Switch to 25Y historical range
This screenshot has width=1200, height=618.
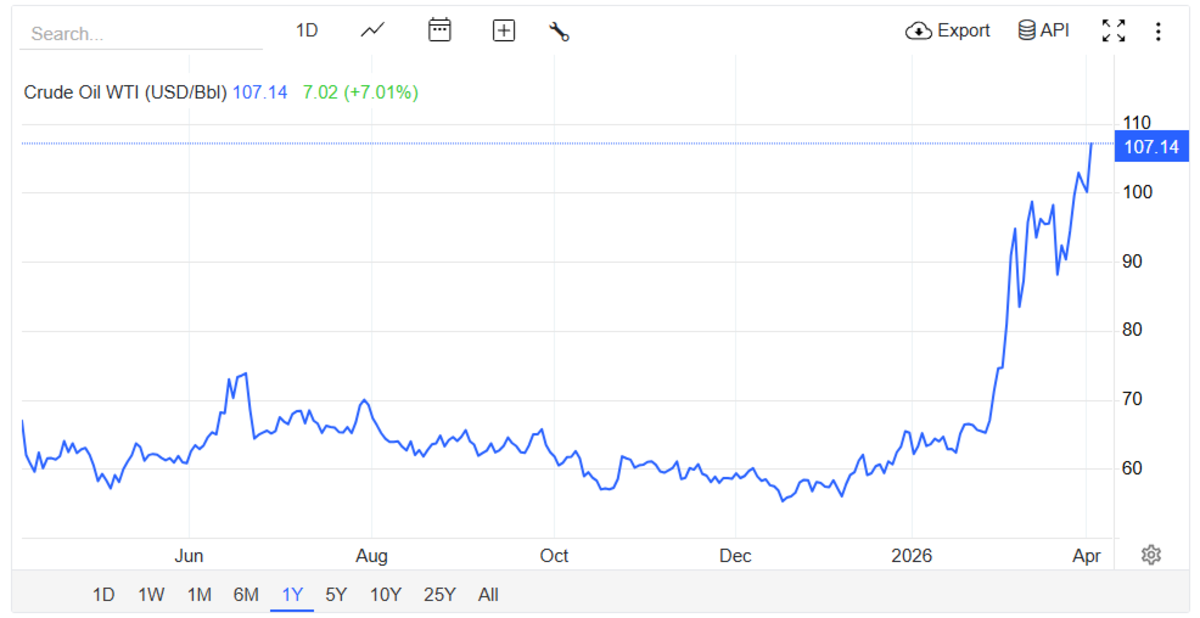439,595
